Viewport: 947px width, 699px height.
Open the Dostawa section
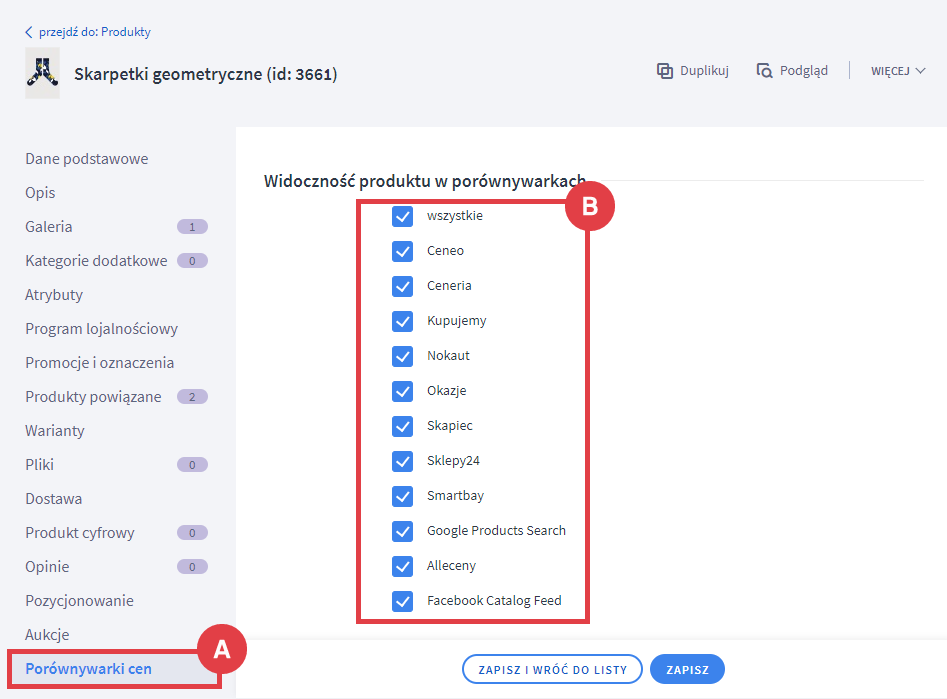tap(53, 499)
